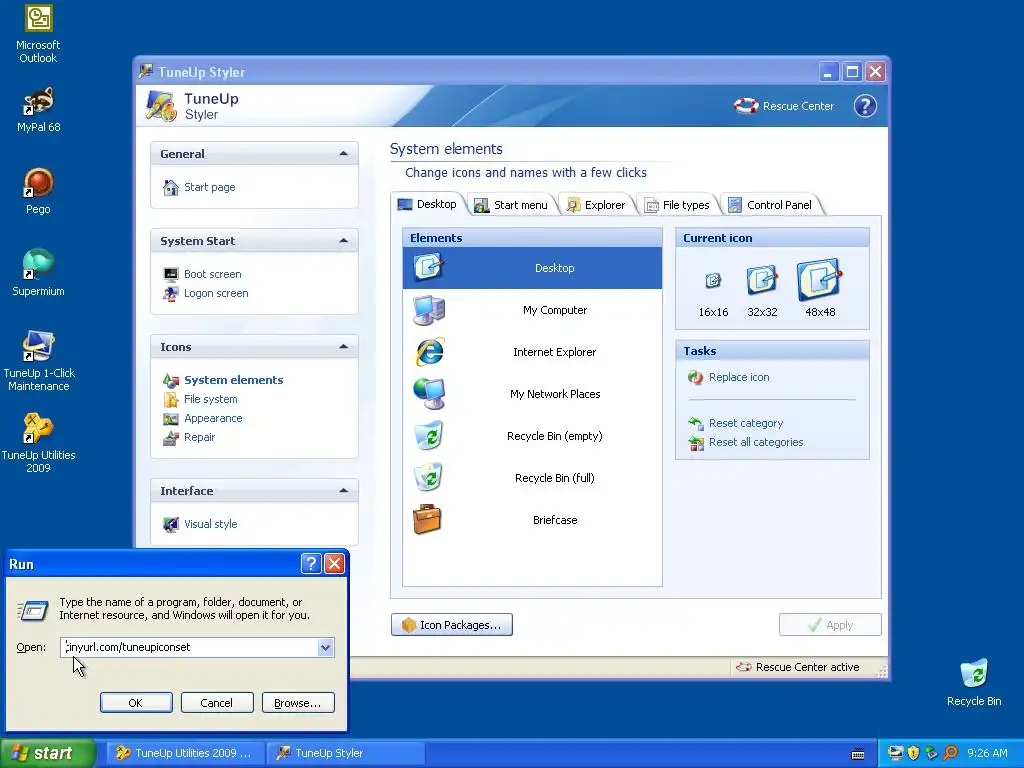1024x768 pixels.
Task: Click the Apply button in TuneUp Styler
Action: (830, 625)
